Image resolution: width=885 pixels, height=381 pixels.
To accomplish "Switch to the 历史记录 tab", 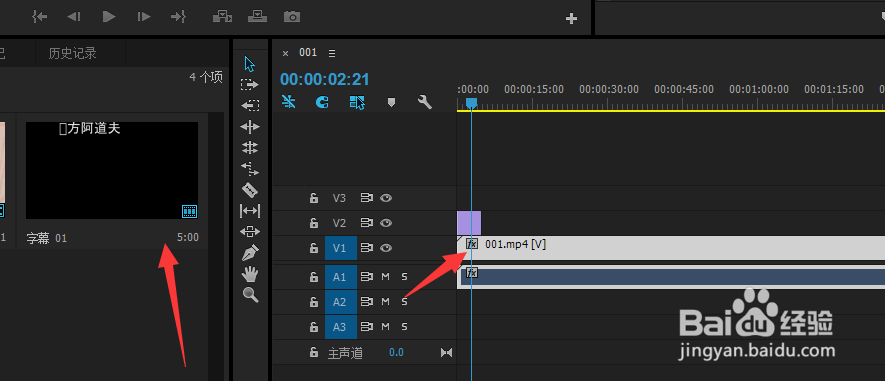I will click(x=72, y=54).
